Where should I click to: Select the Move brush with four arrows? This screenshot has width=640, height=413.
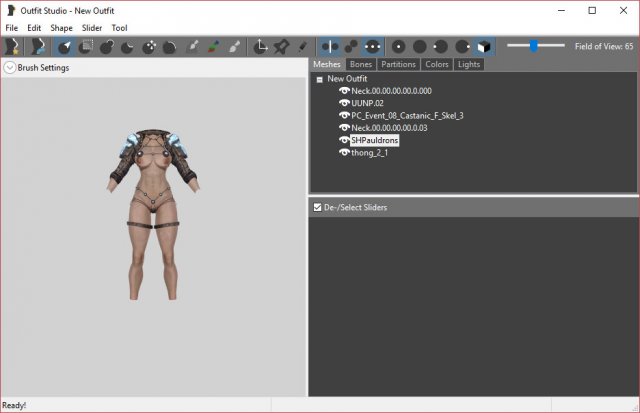pos(149,46)
